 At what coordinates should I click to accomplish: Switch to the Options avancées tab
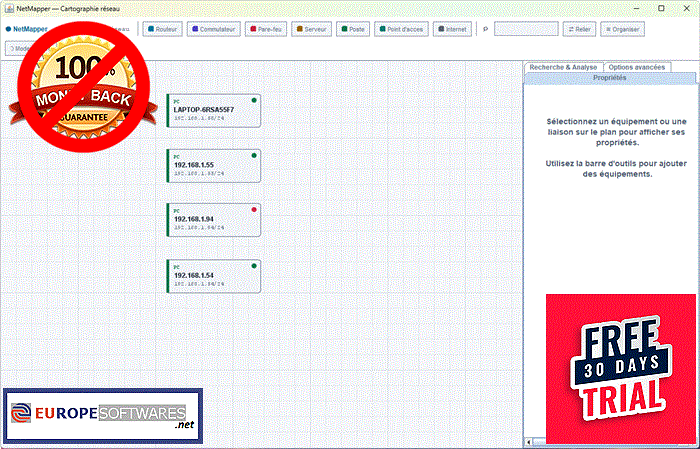637,67
